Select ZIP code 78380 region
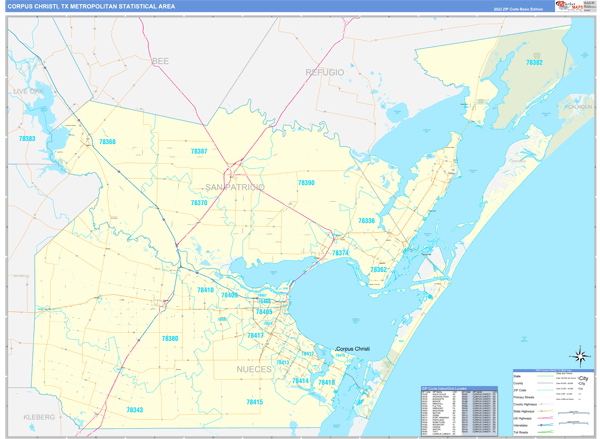This screenshot has width=600, height=439. 168,339
